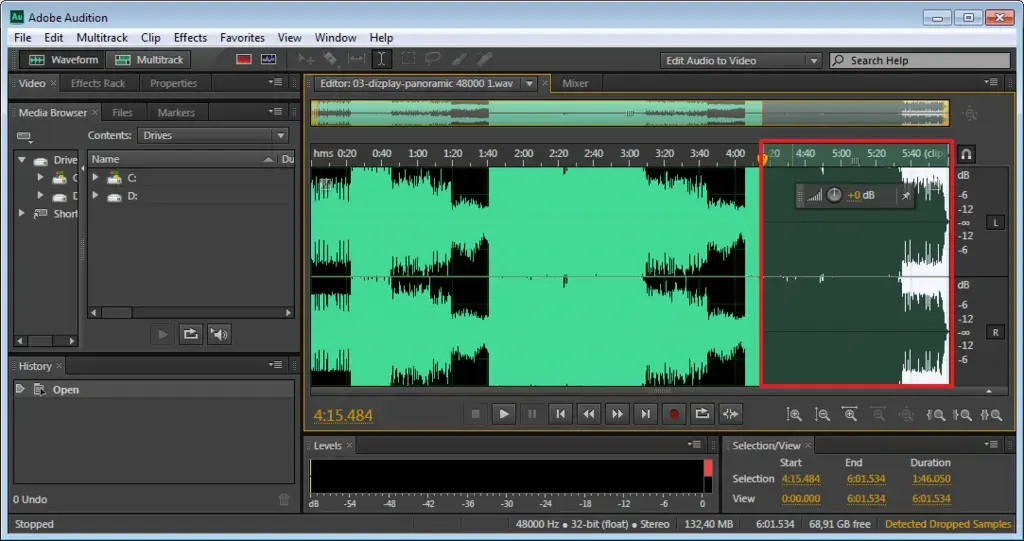Viewport: 1024px width, 541px height.
Task: Switch to Multitrack view
Action: tap(149, 60)
